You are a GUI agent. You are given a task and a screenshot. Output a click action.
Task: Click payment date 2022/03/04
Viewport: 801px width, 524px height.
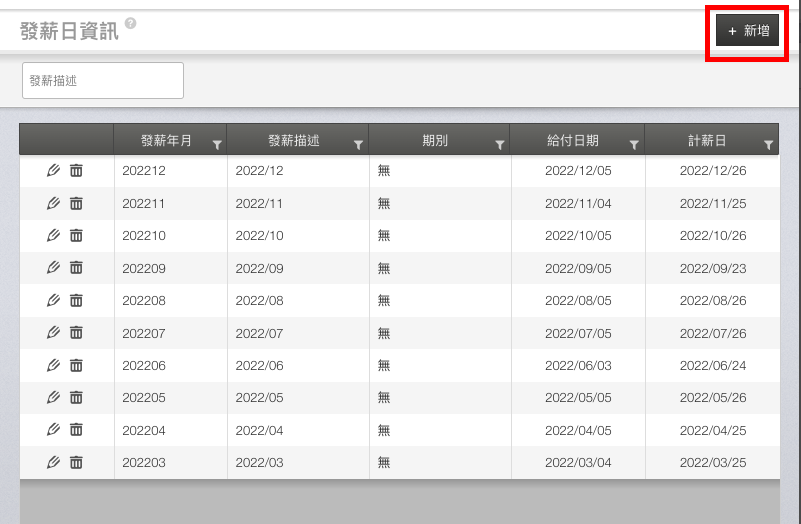(x=578, y=463)
